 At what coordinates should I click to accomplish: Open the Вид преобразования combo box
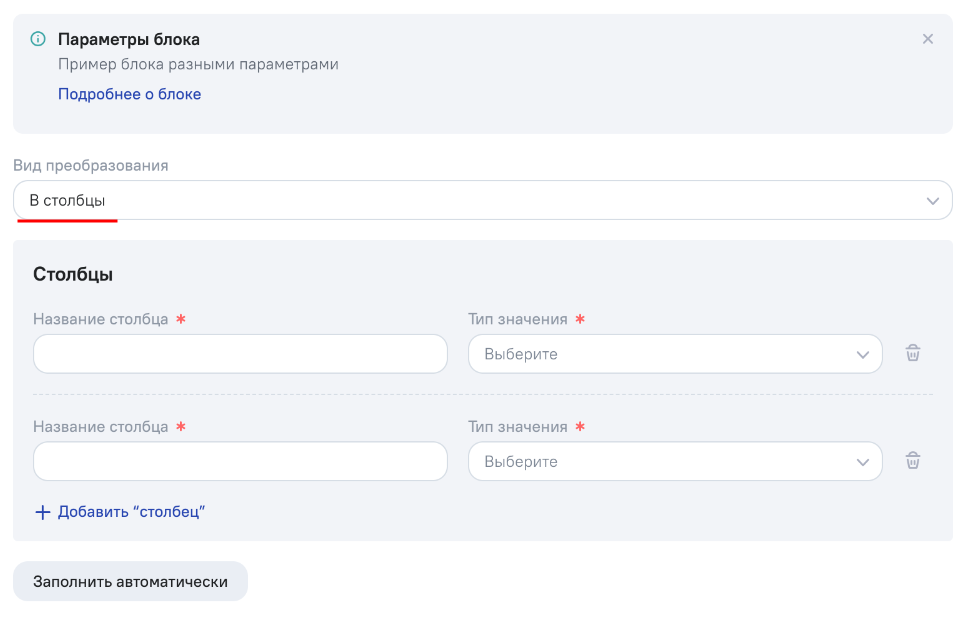pyautogui.click(x=483, y=201)
